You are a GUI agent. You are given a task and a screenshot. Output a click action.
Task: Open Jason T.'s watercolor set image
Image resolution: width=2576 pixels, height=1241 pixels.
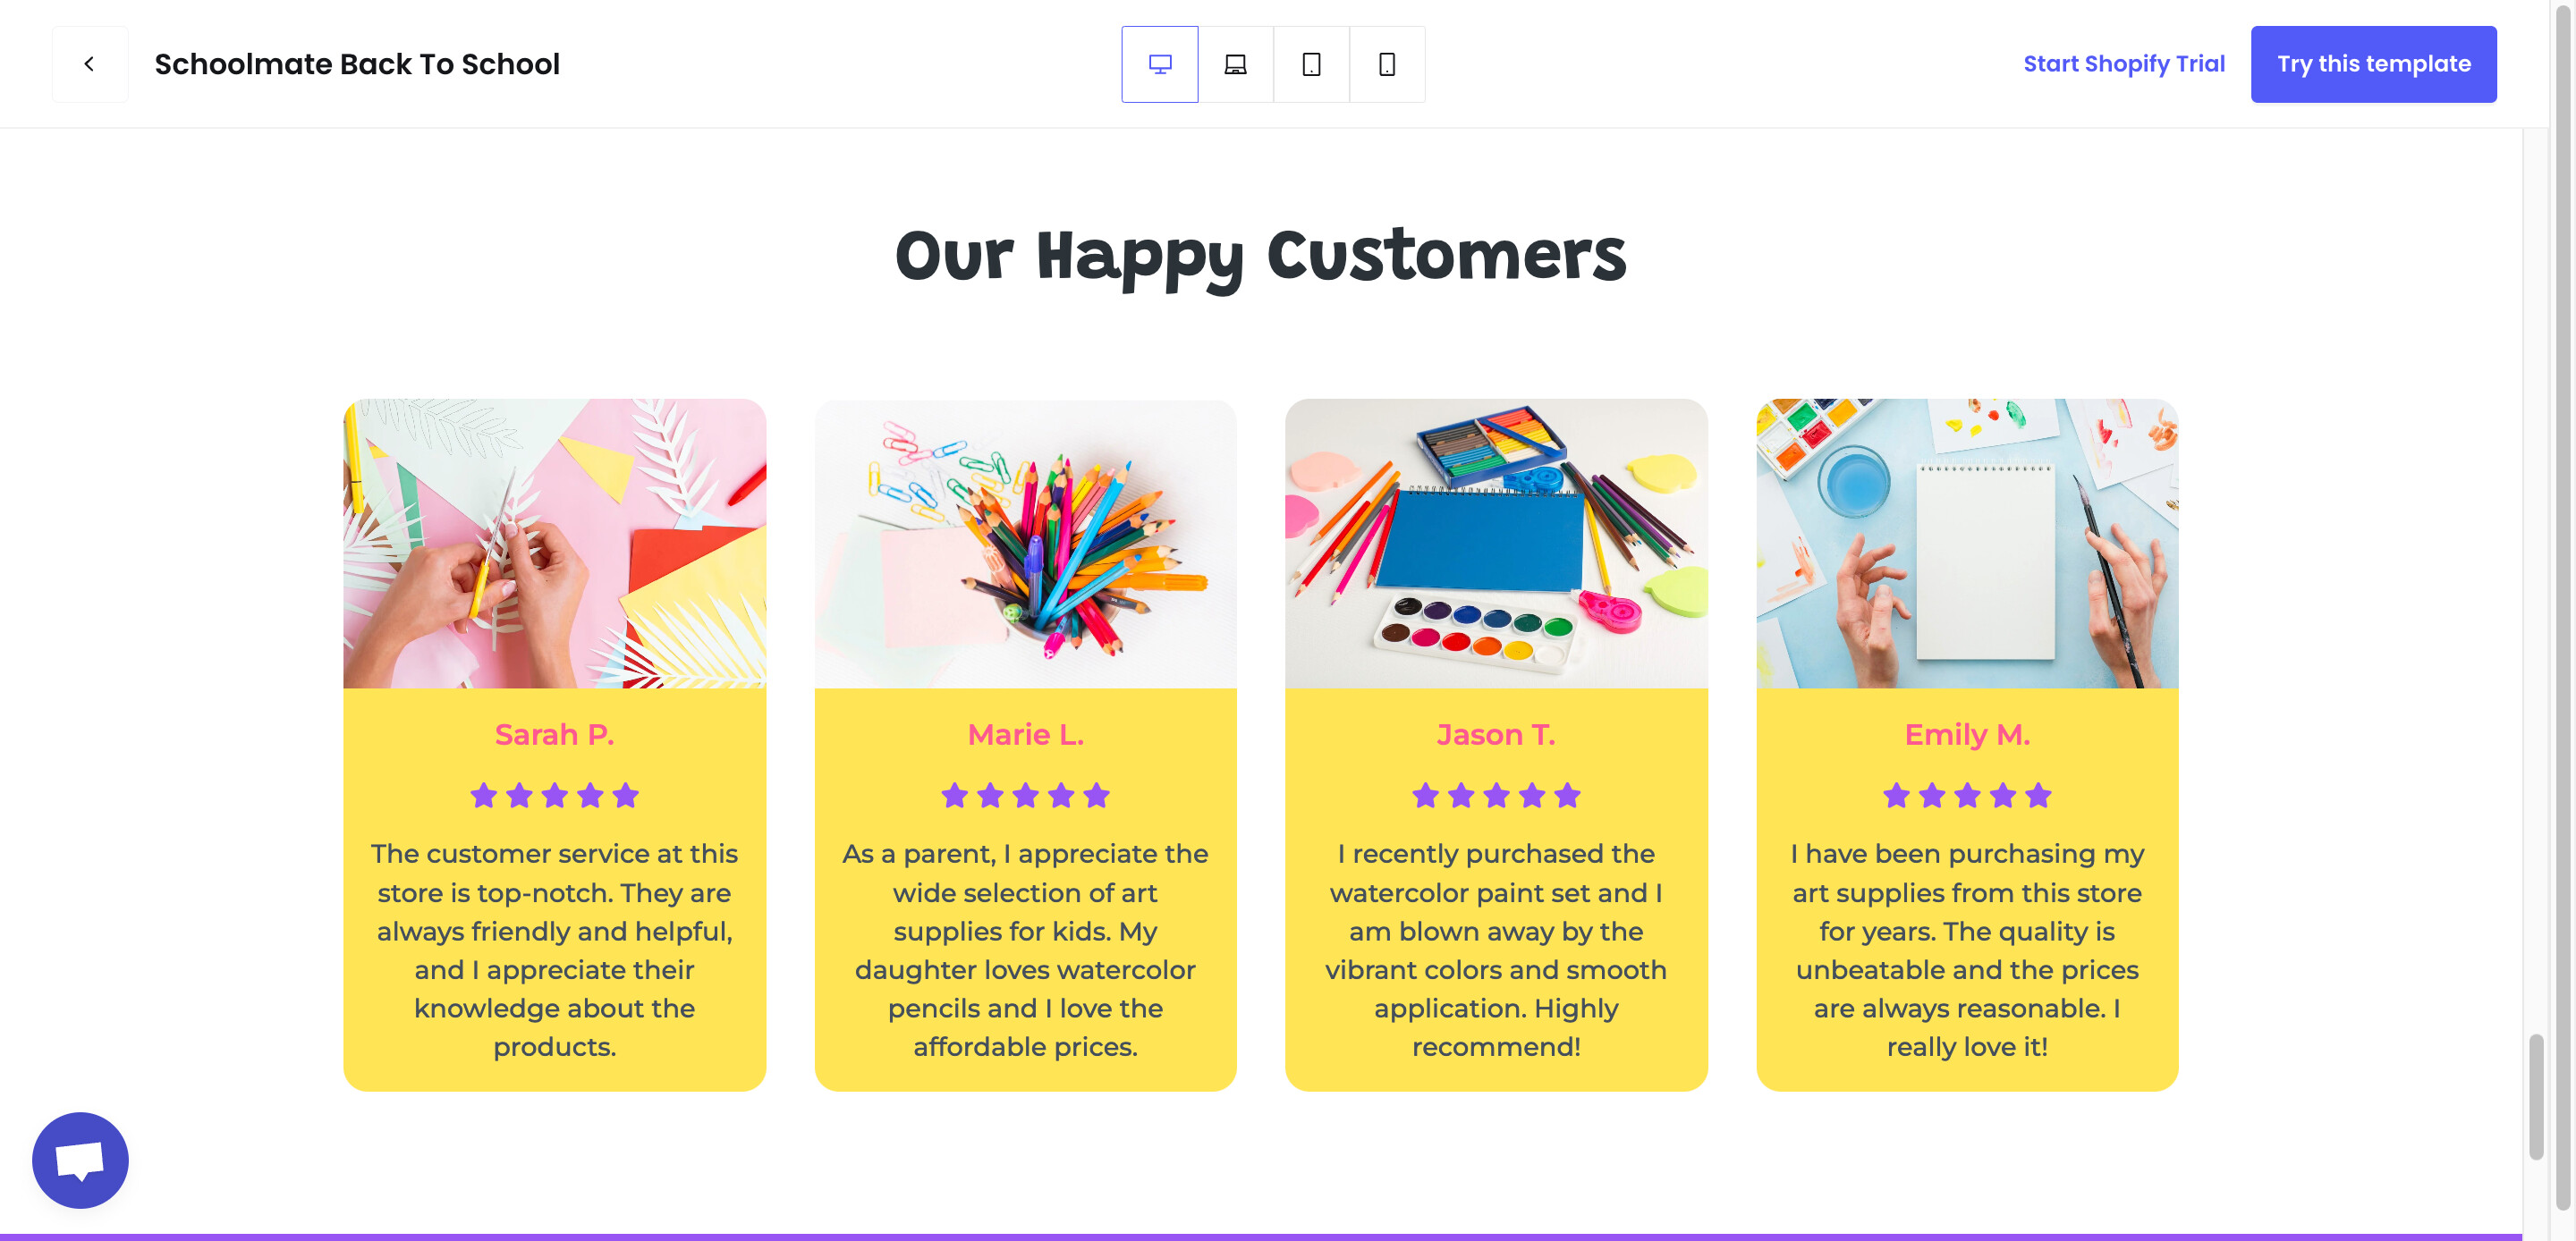click(x=1496, y=543)
